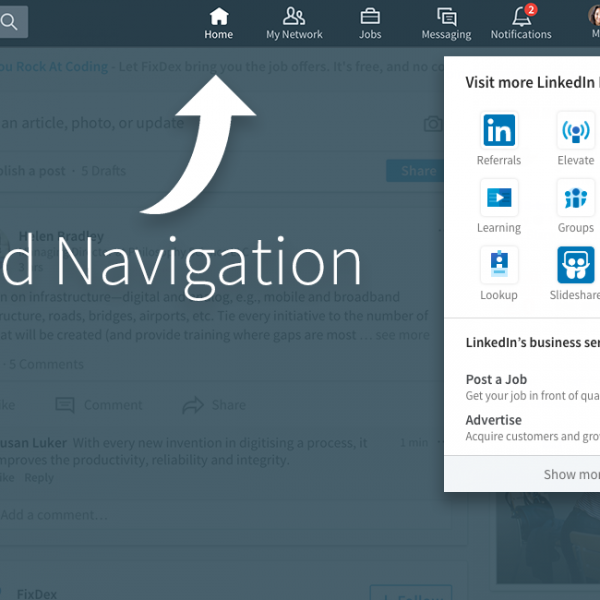Open the My Network tab
This screenshot has width=600, height=600.
pyautogui.click(x=294, y=24)
